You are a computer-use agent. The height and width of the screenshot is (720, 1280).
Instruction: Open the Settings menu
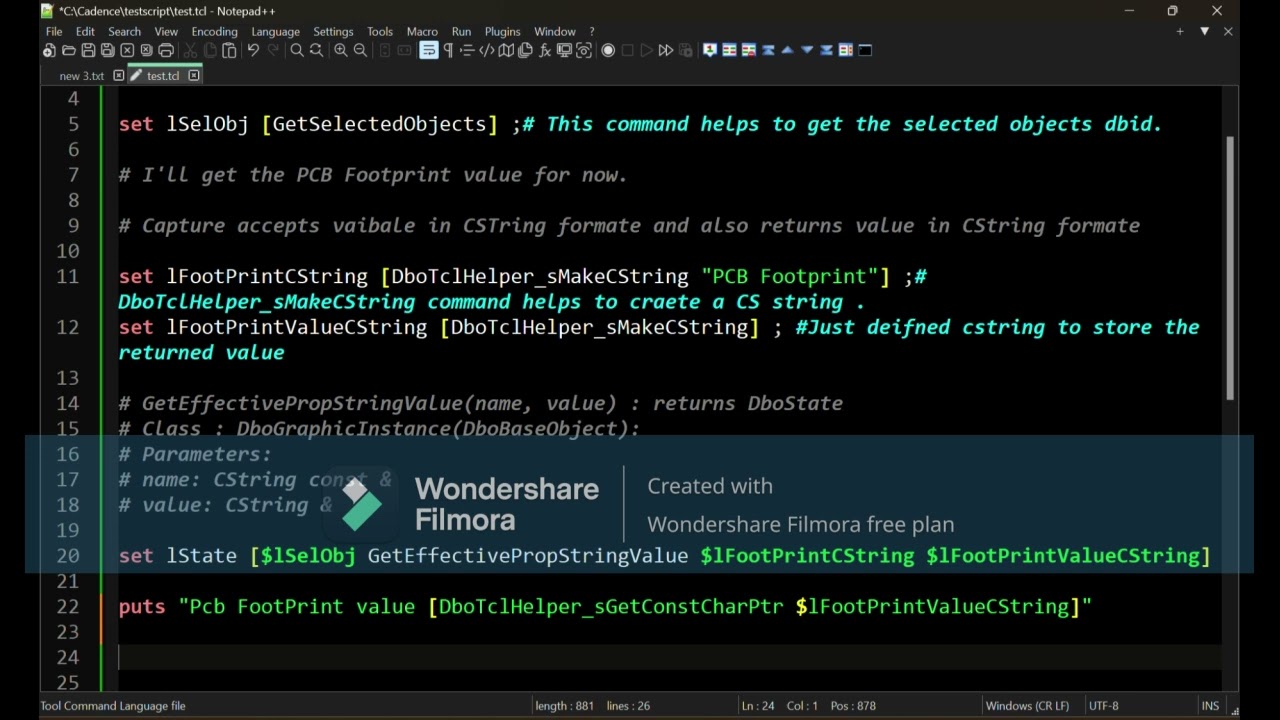coord(333,31)
